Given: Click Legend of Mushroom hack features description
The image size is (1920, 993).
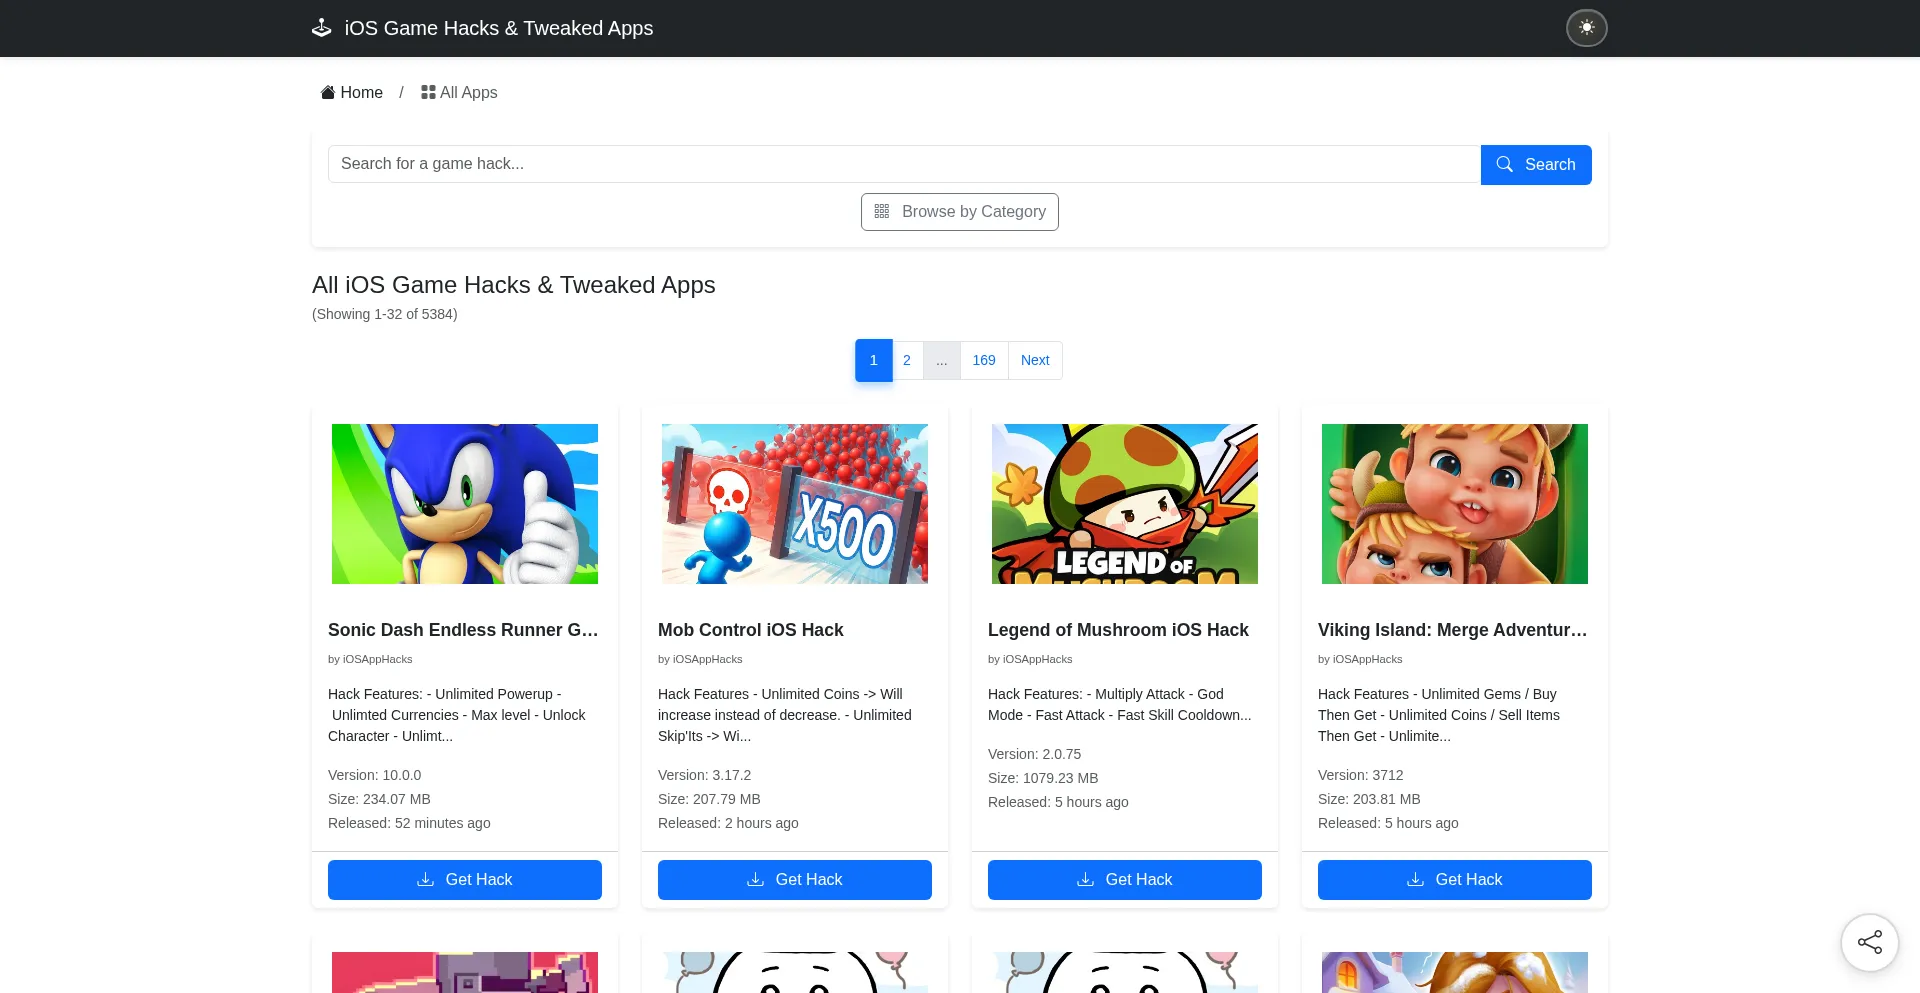Looking at the screenshot, I should 1120,704.
